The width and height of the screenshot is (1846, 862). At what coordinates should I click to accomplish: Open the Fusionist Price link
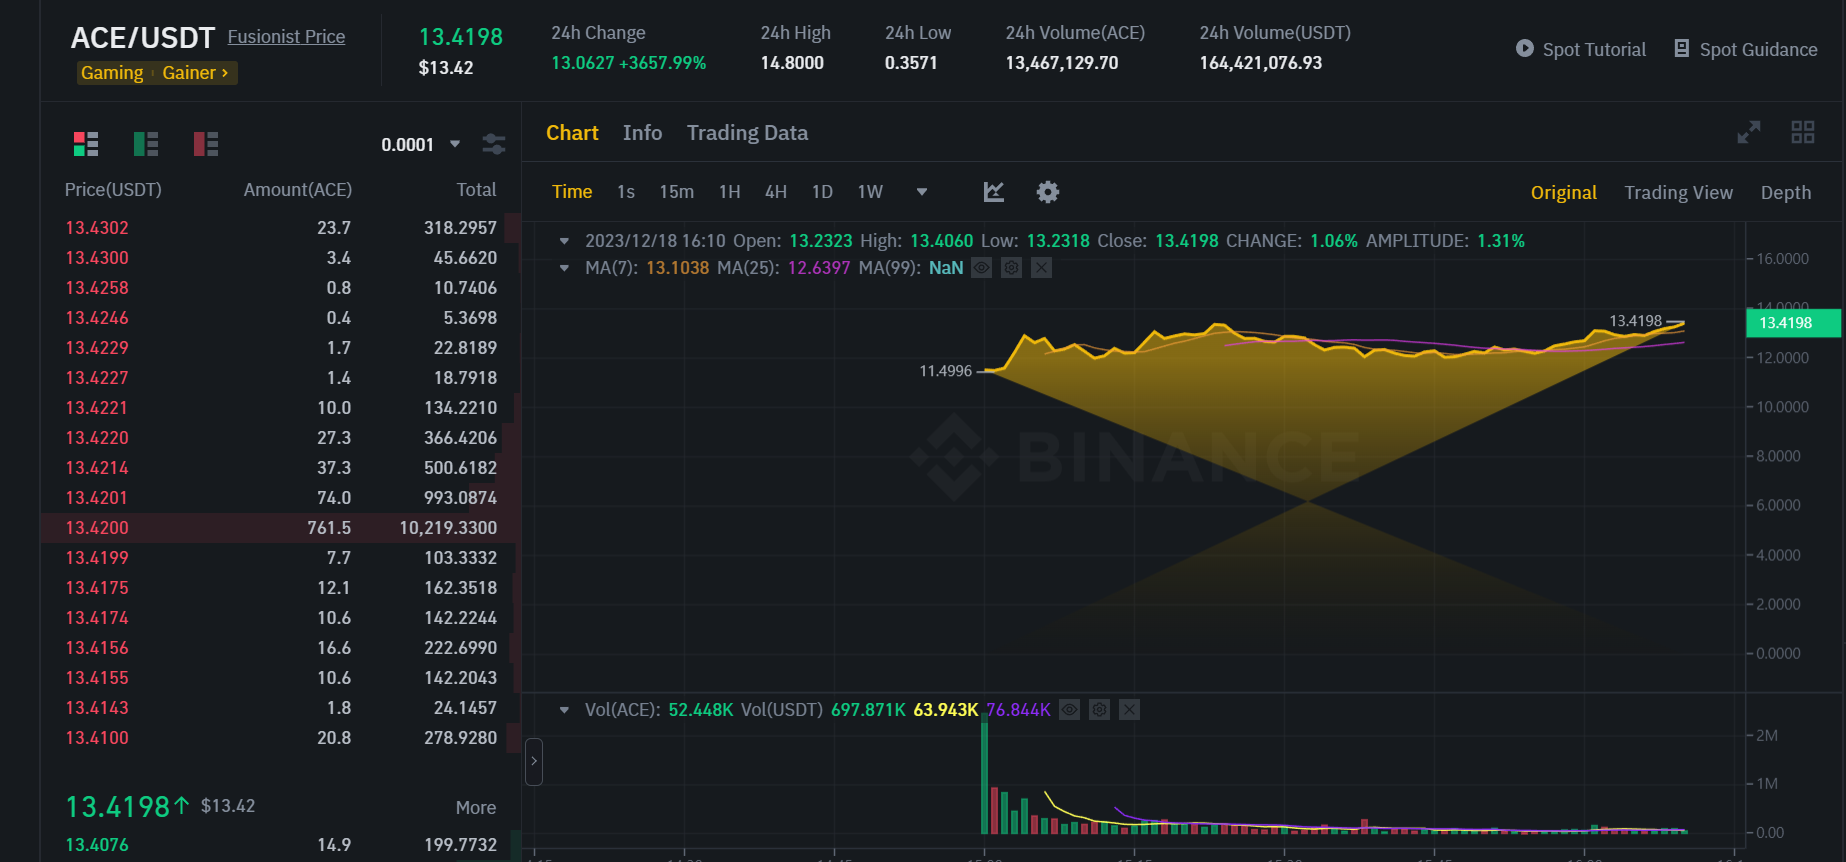pyautogui.click(x=286, y=37)
